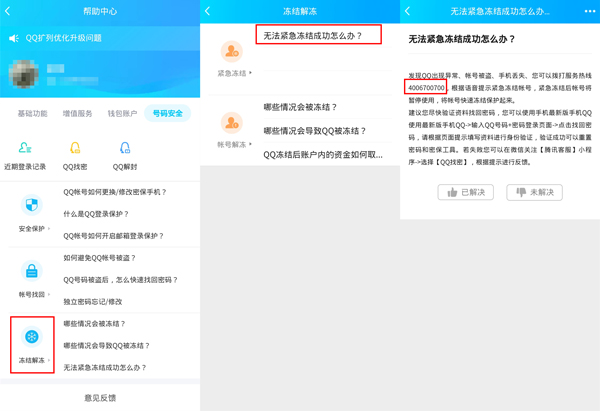Open 哪些情况会导致QQ被冻结 in 帮助中心 list
Screen dimensions: 600x411
[x=106, y=346]
